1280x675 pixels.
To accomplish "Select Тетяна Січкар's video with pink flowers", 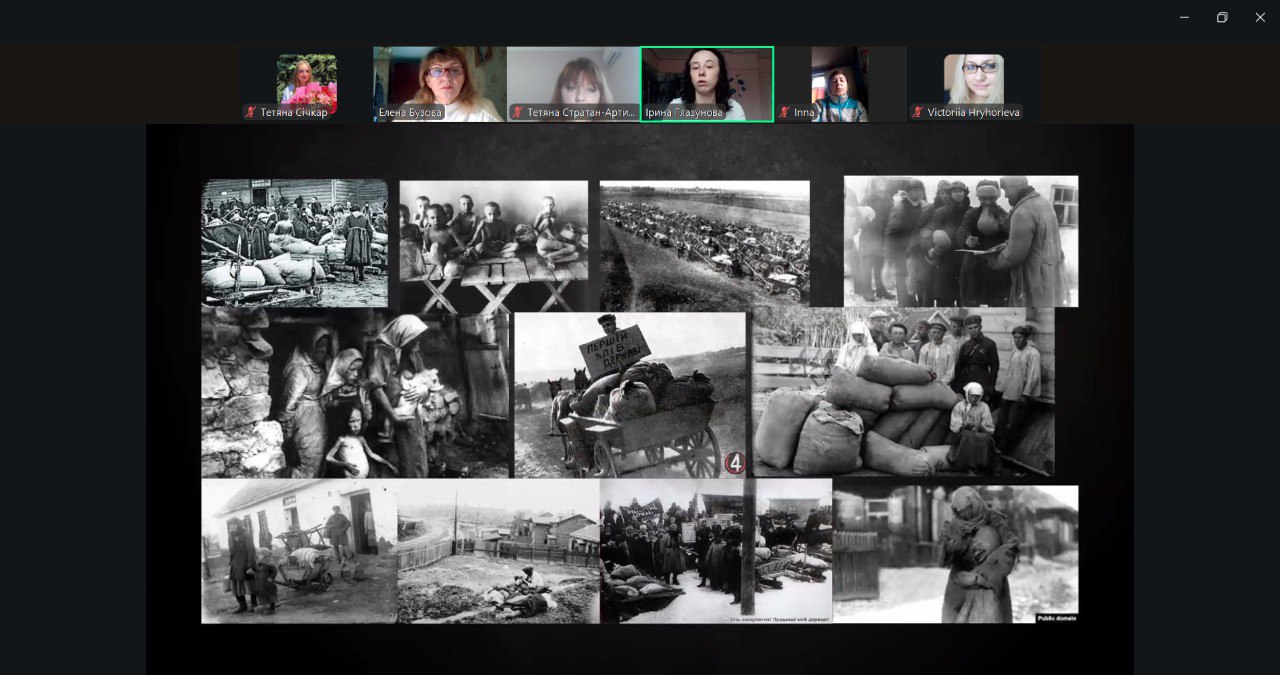I will point(306,78).
